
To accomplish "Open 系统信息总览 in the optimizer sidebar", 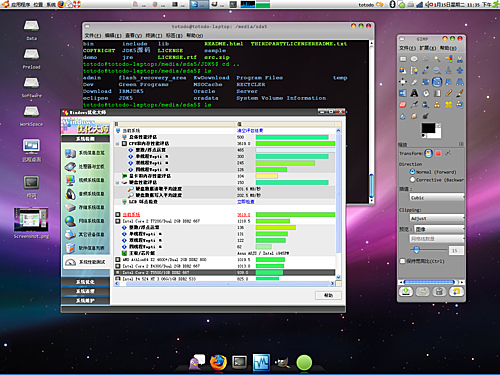I will tap(85, 153).
